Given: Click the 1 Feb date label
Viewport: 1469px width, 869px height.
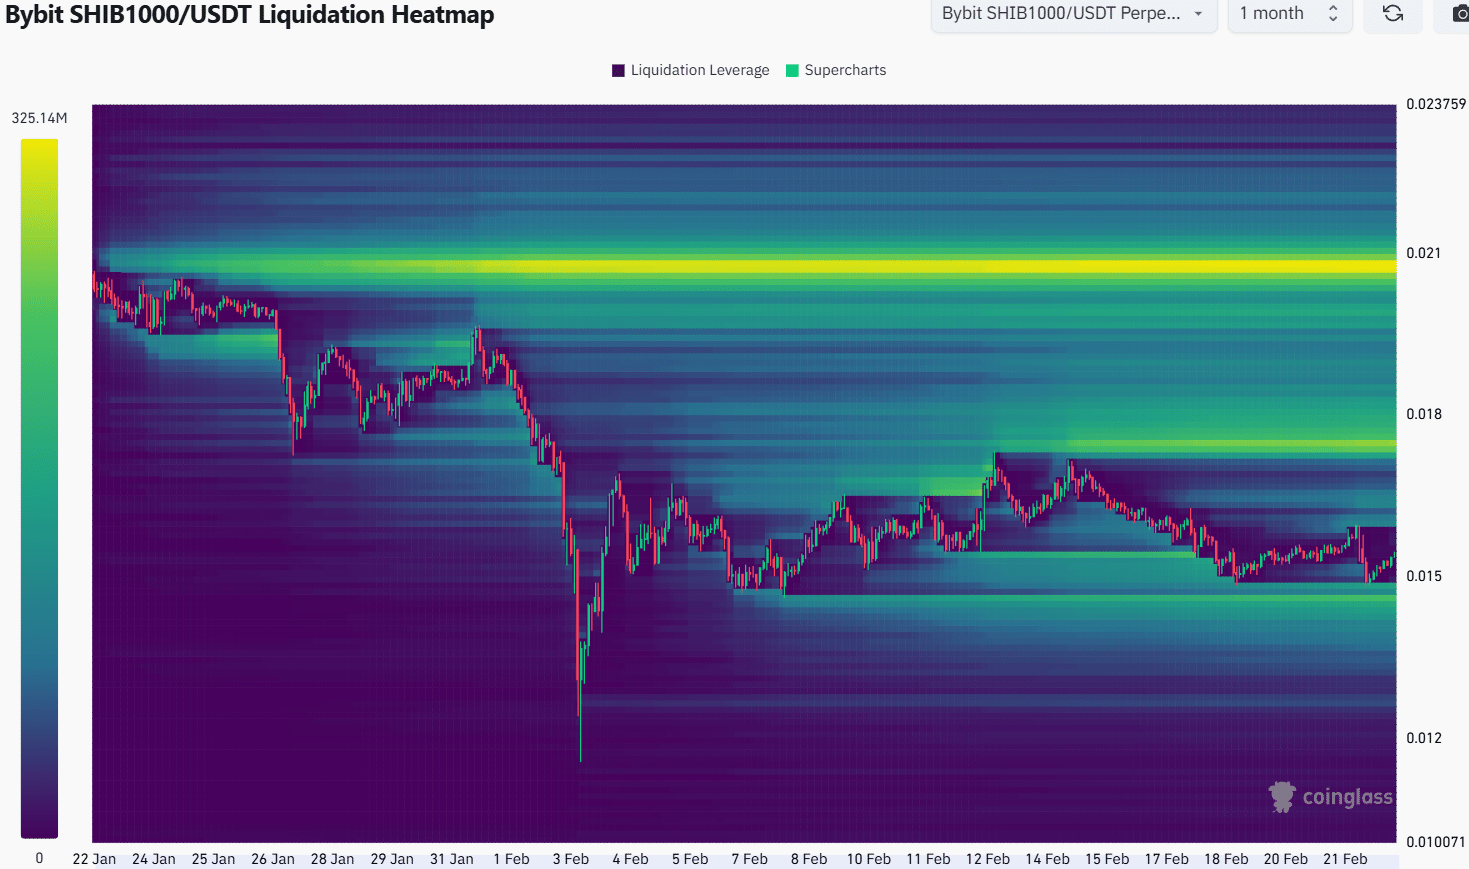Looking at the screenshot, I should [512, 859].
